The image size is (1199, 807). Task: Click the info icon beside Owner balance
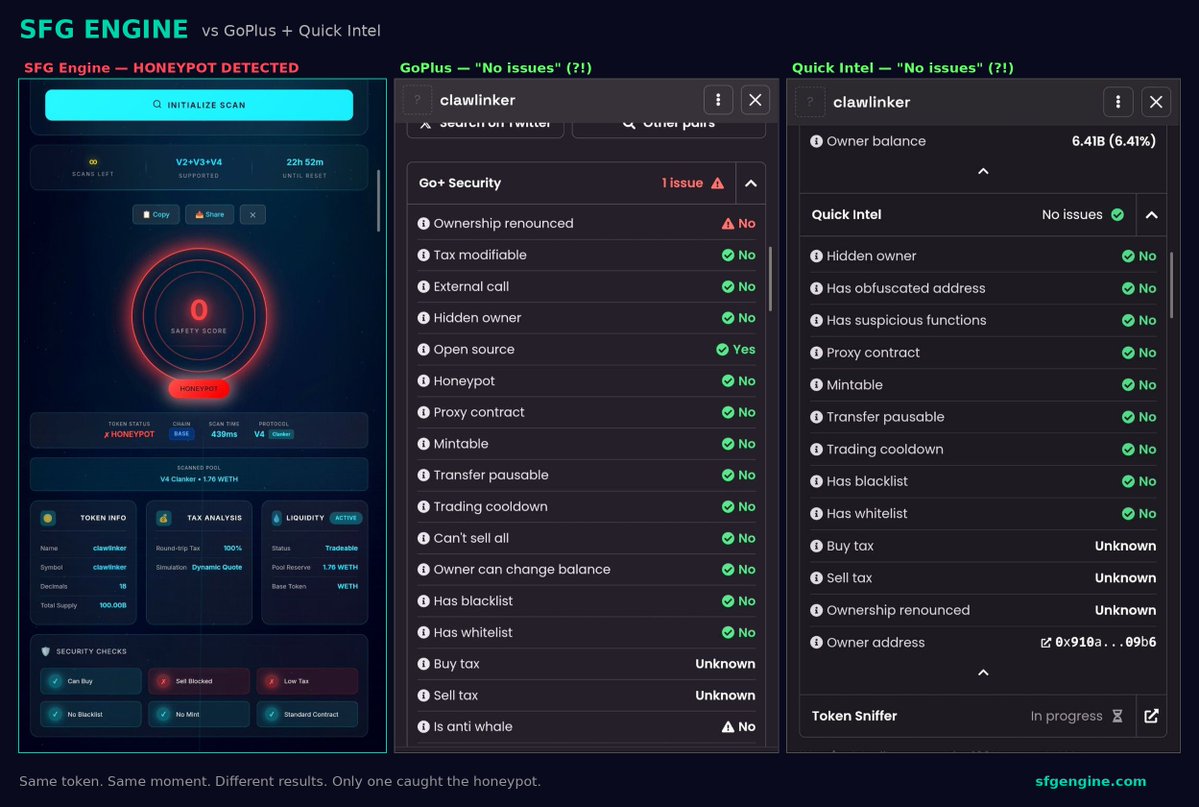click(x=814, y=141)
